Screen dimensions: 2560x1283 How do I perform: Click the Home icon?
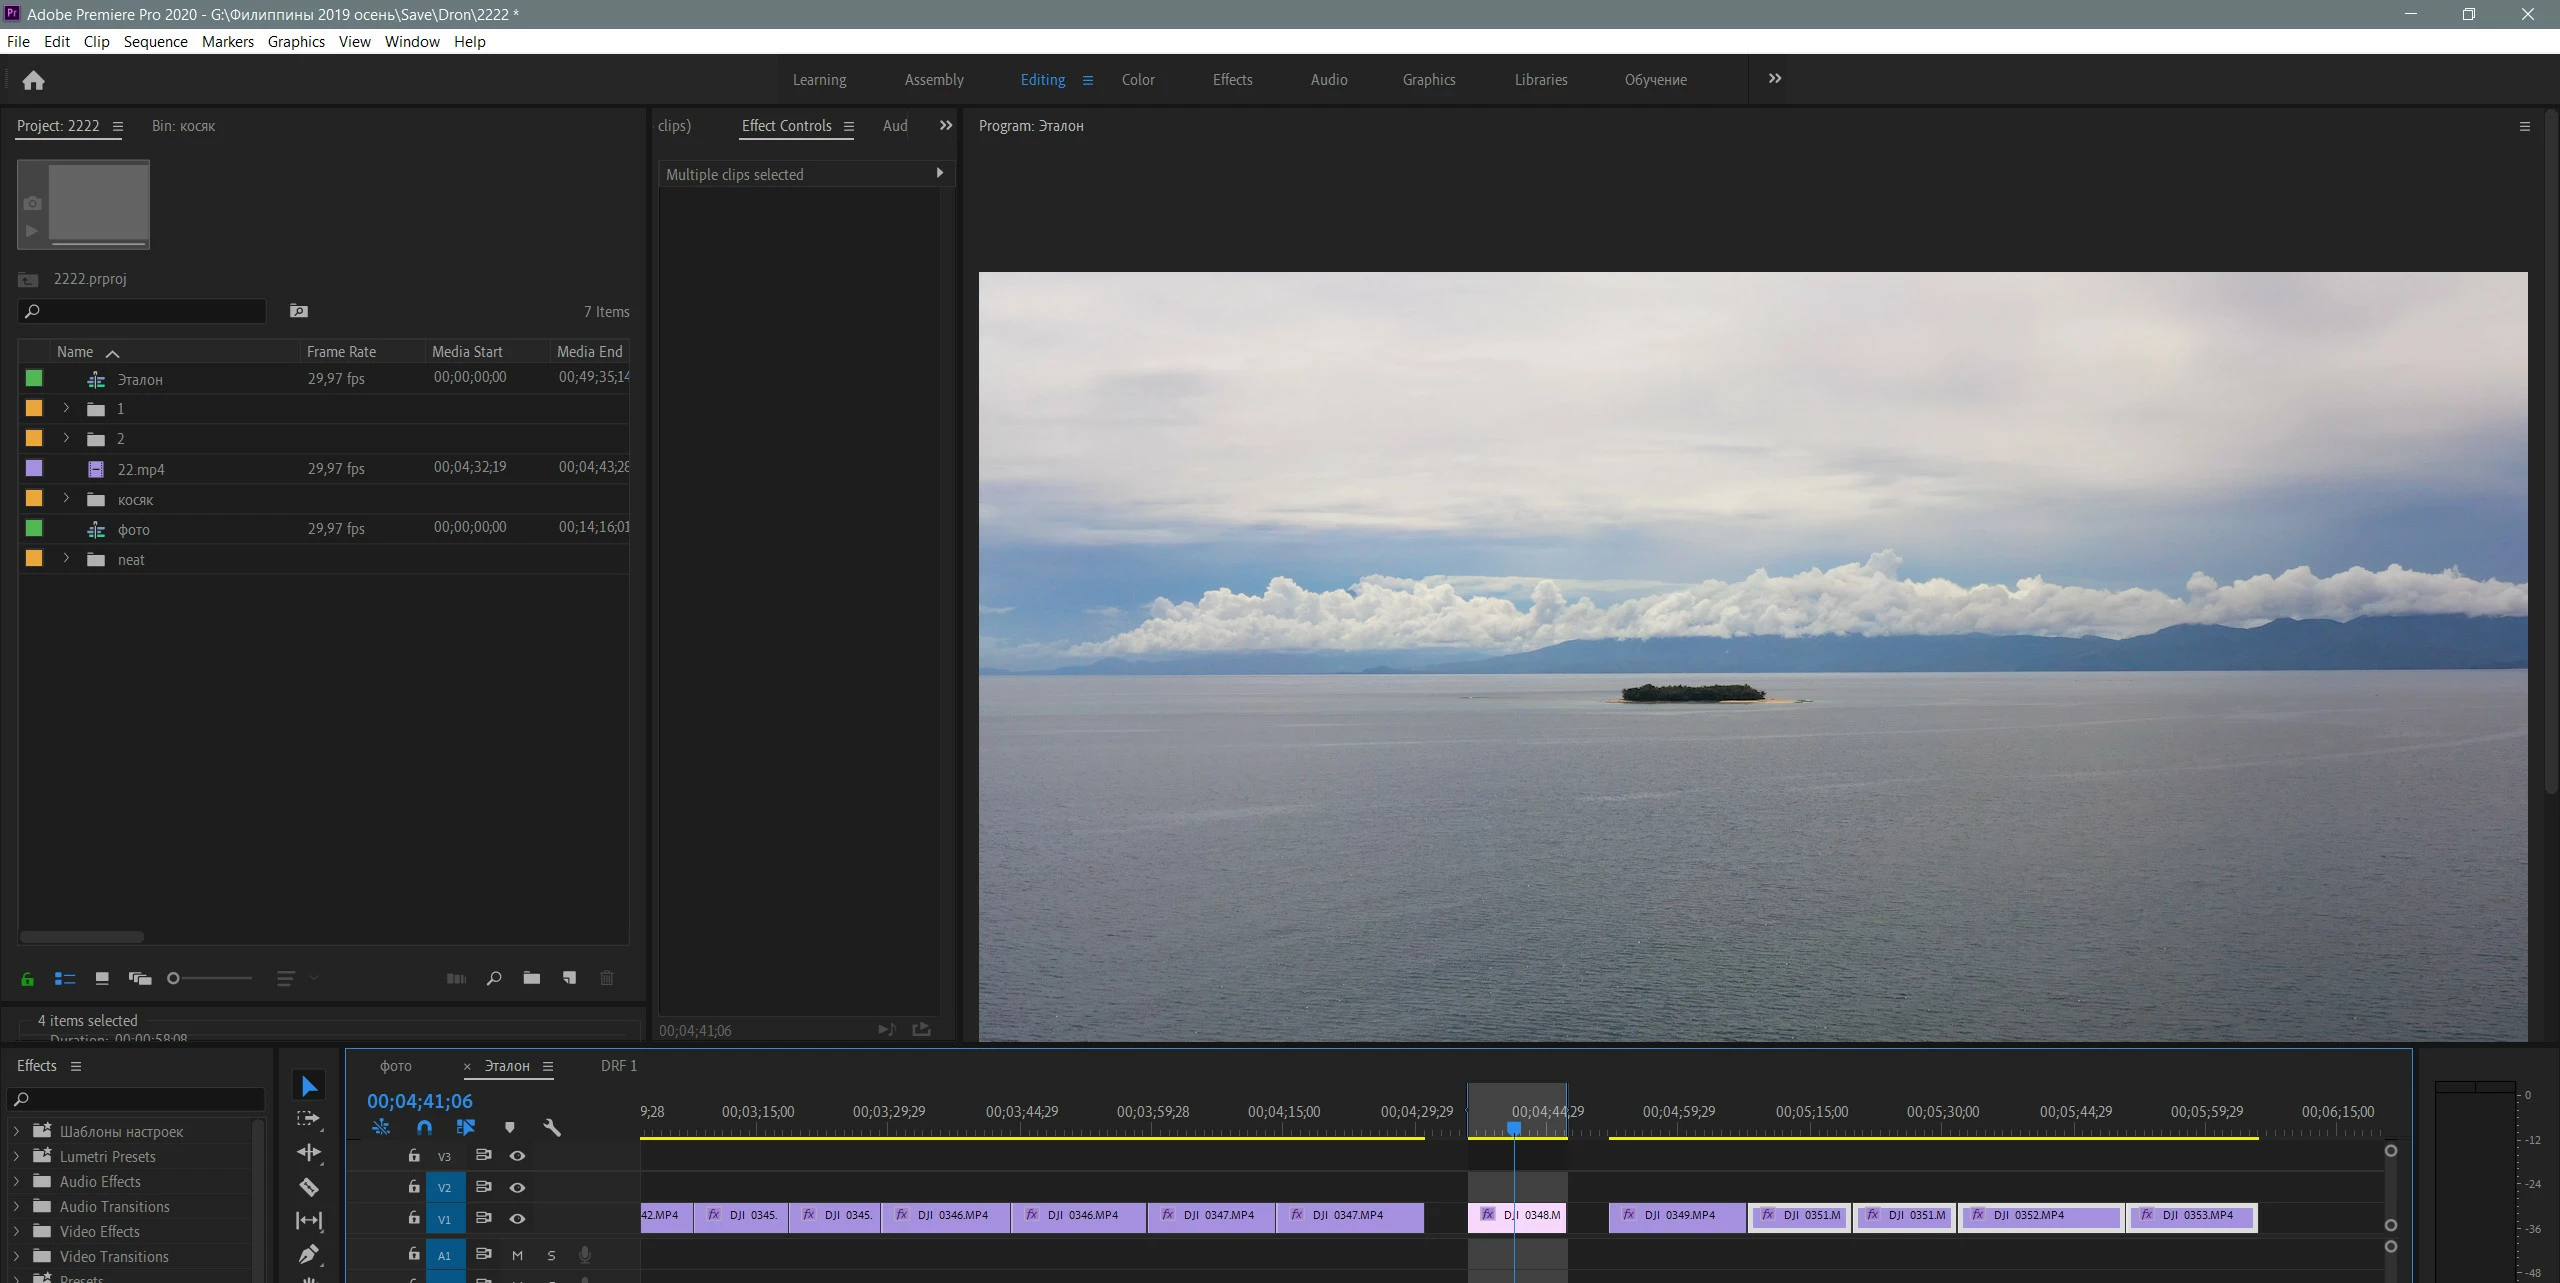(33, 80)
